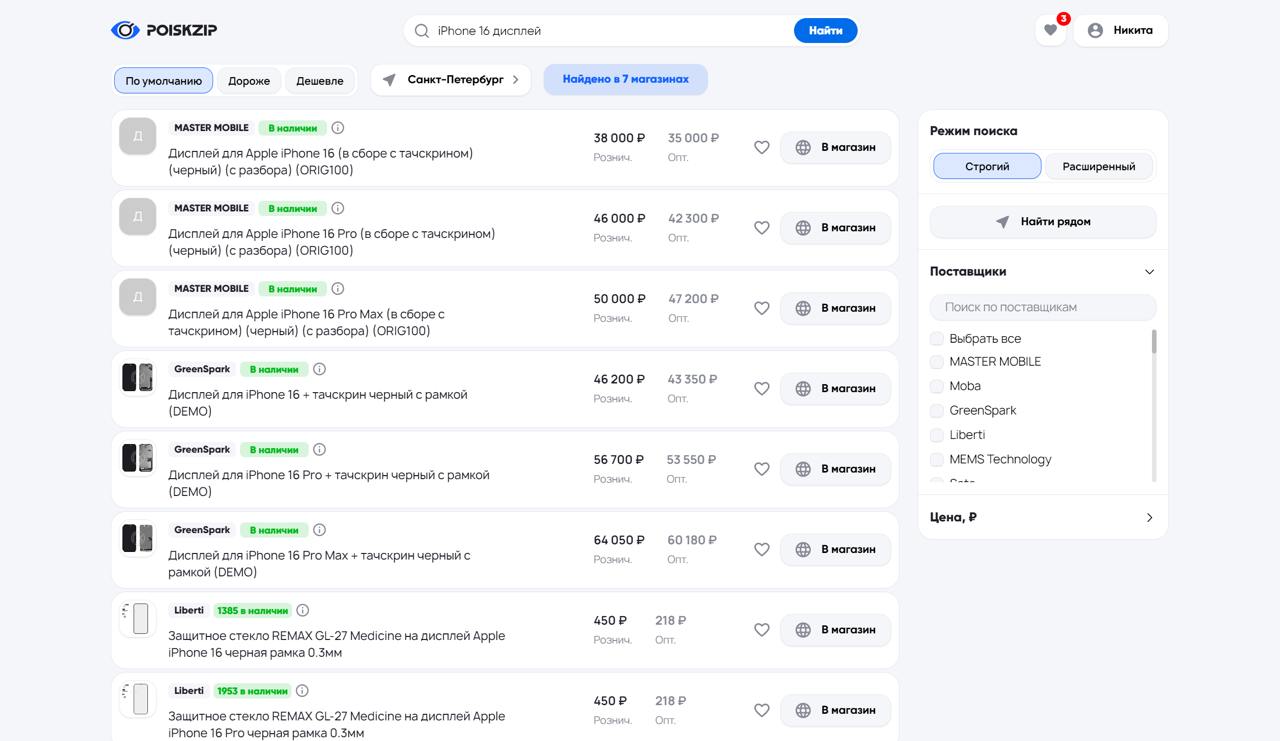Viewport: 1280px width, 741px height.
Task: Go to store for 64 050 ₽ item
Action: [835, 549]
